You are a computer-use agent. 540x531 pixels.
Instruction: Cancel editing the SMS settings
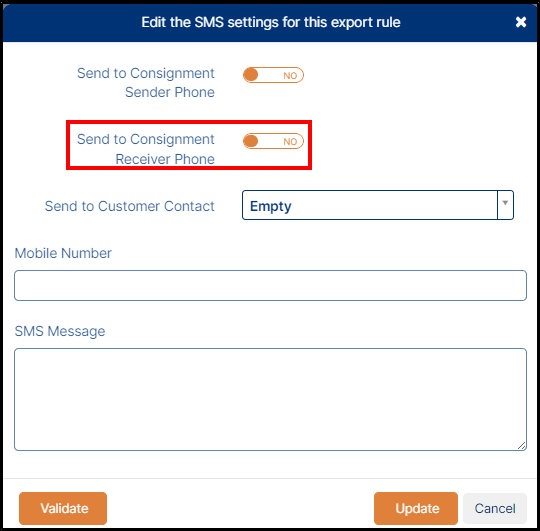(x=495, y=508)
